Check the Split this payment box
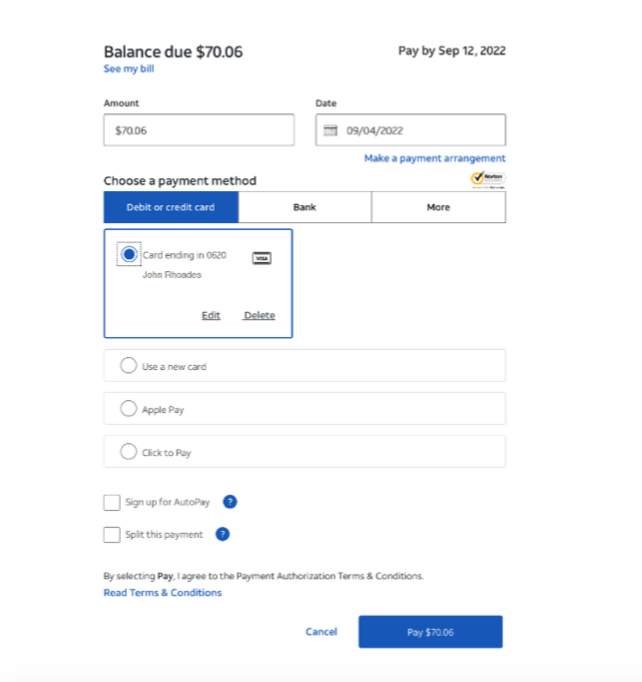The image size is (642, 682). (x=112, y=535)
